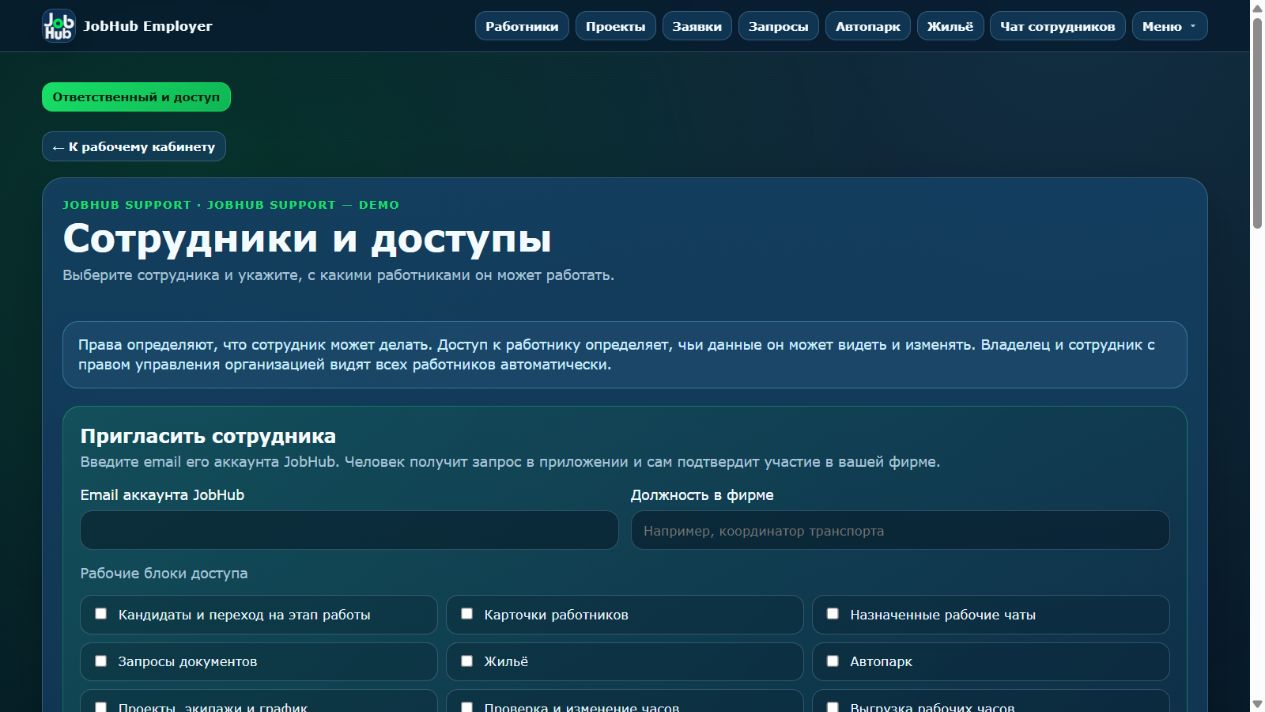The image size is (1265, 712).
Task: Click the JobHub Employer title text
Action: tap(148, 26)
